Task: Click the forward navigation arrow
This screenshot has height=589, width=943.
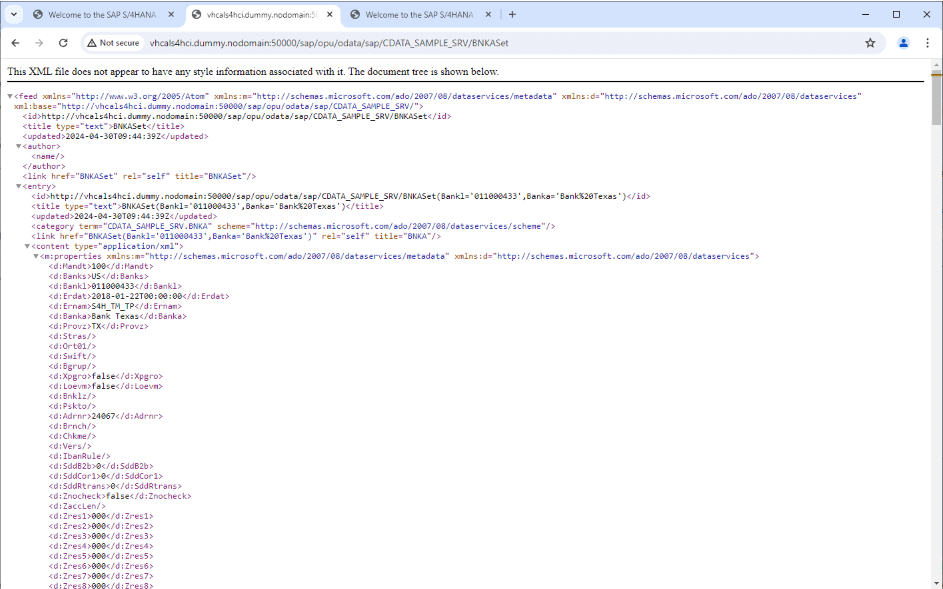Action: pos(39,43)
